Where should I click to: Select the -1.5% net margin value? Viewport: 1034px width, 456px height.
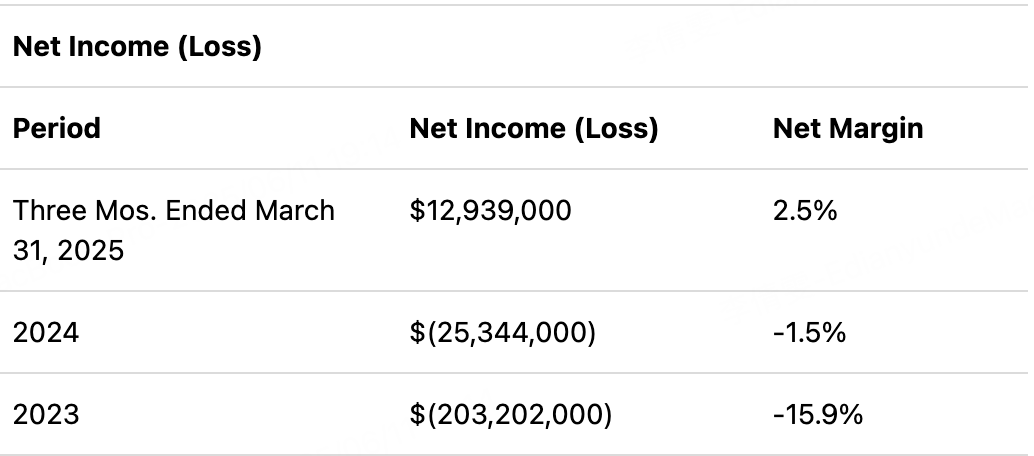tap(809, 333)
